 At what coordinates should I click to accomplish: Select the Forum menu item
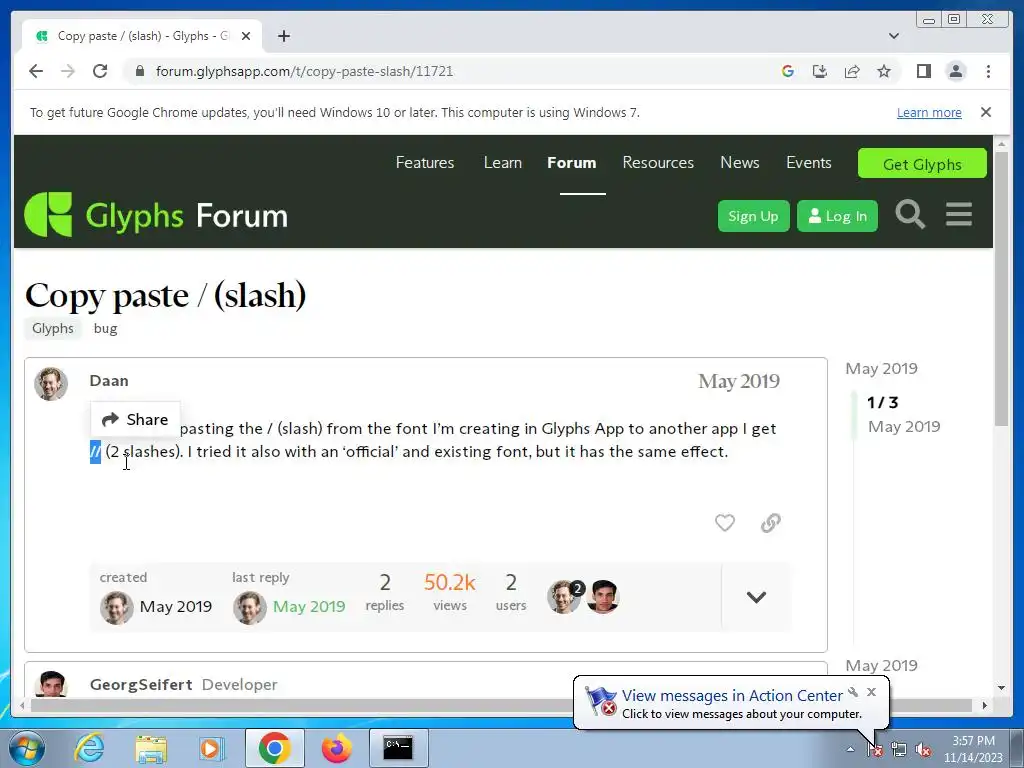pos(571,163)
